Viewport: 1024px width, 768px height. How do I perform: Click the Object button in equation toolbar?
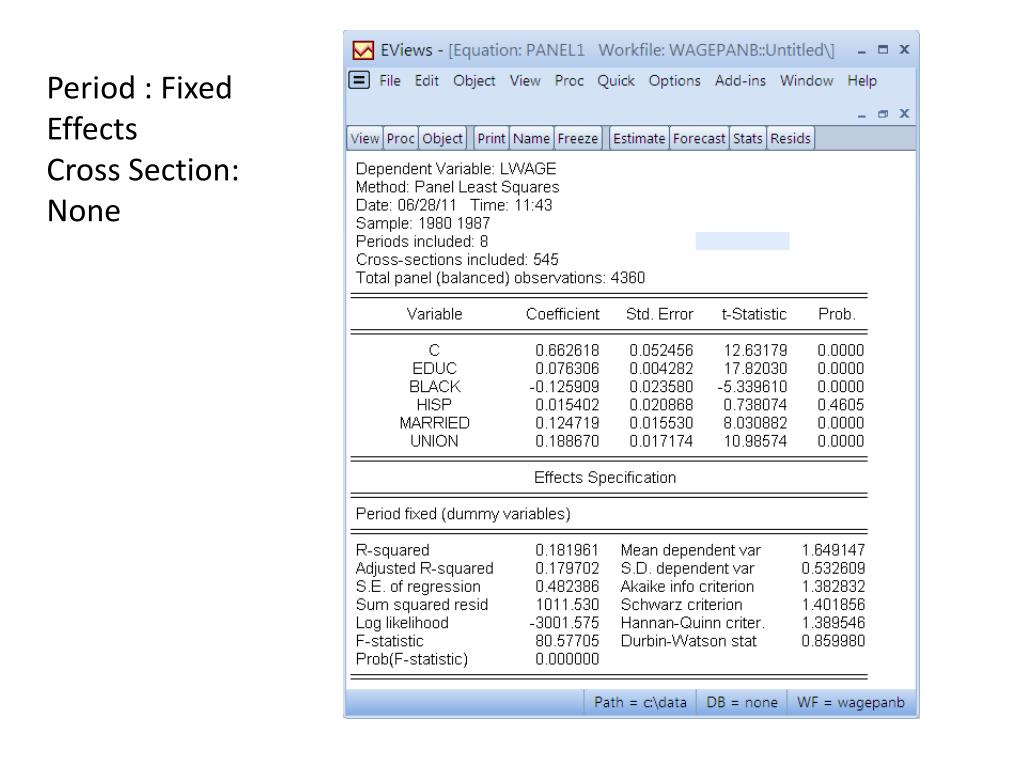coord(442,138)
